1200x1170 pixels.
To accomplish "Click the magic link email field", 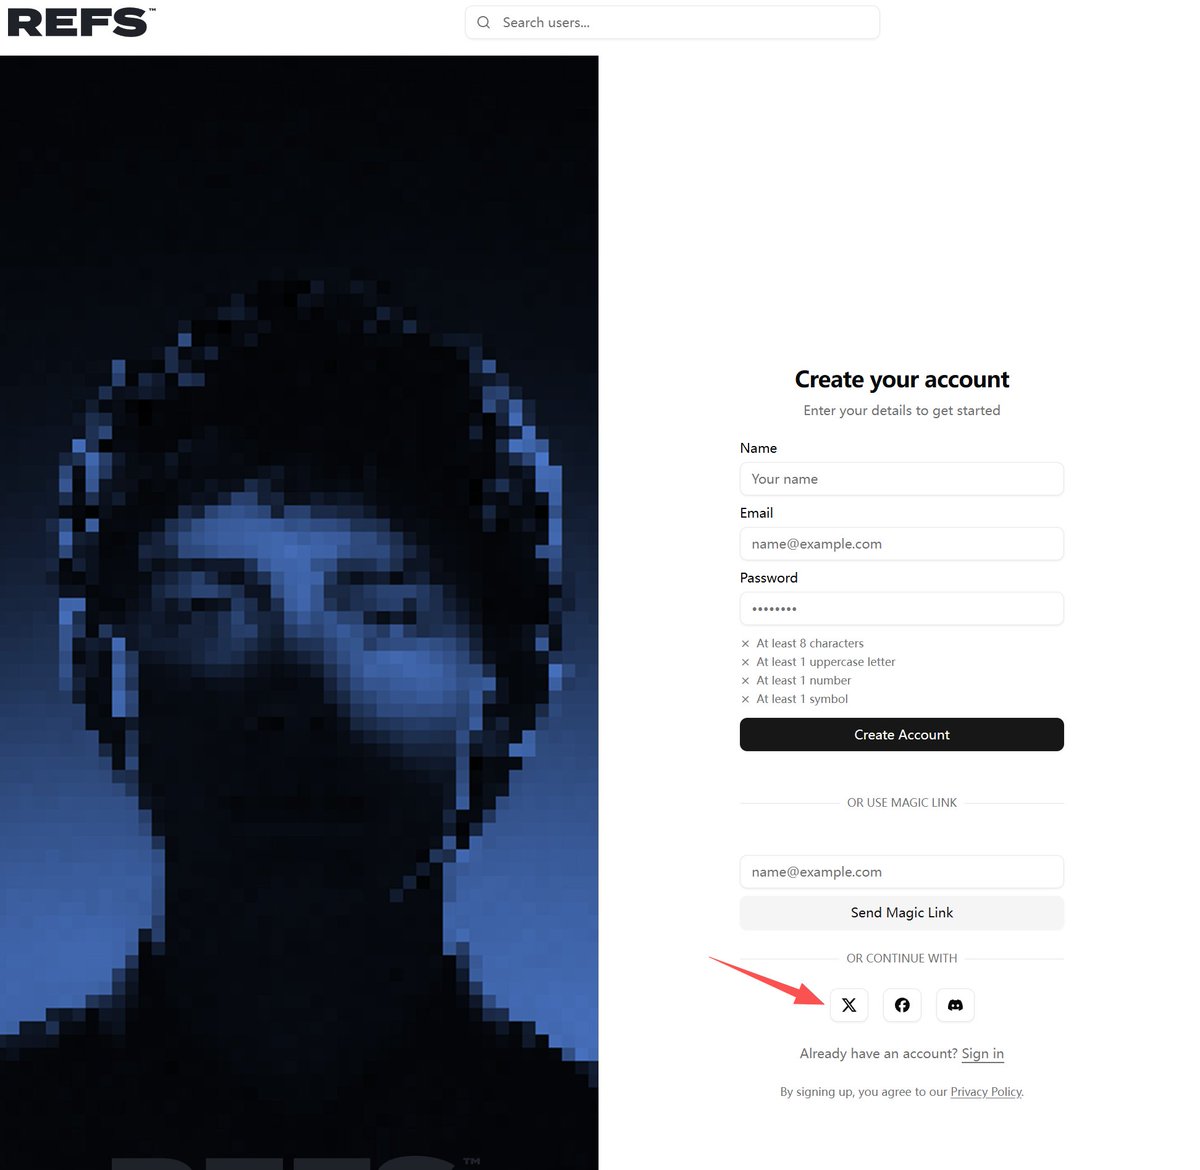I will tap(902, 872).
